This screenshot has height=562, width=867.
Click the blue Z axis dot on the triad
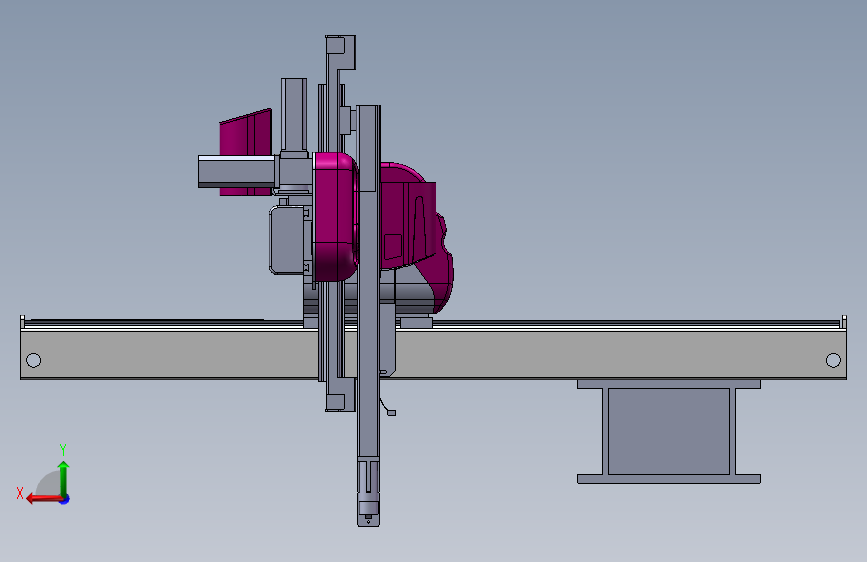65,499
